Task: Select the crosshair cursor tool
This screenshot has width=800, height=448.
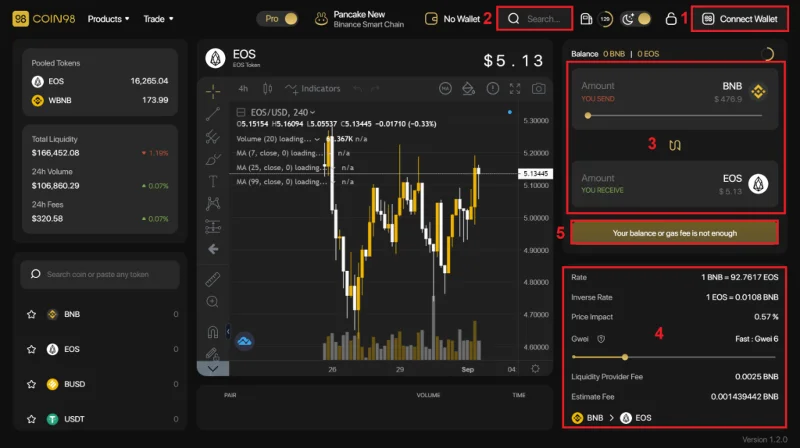Action: point(213,91)
